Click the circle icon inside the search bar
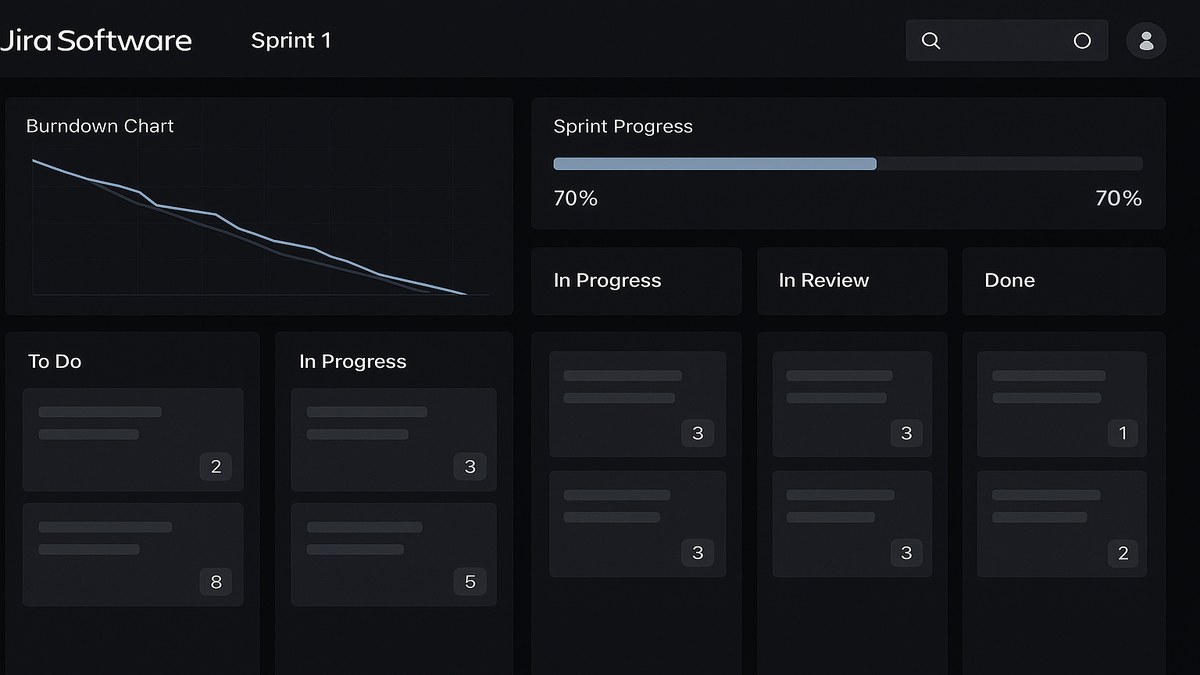1200x675 pixels. point(1082,41)
